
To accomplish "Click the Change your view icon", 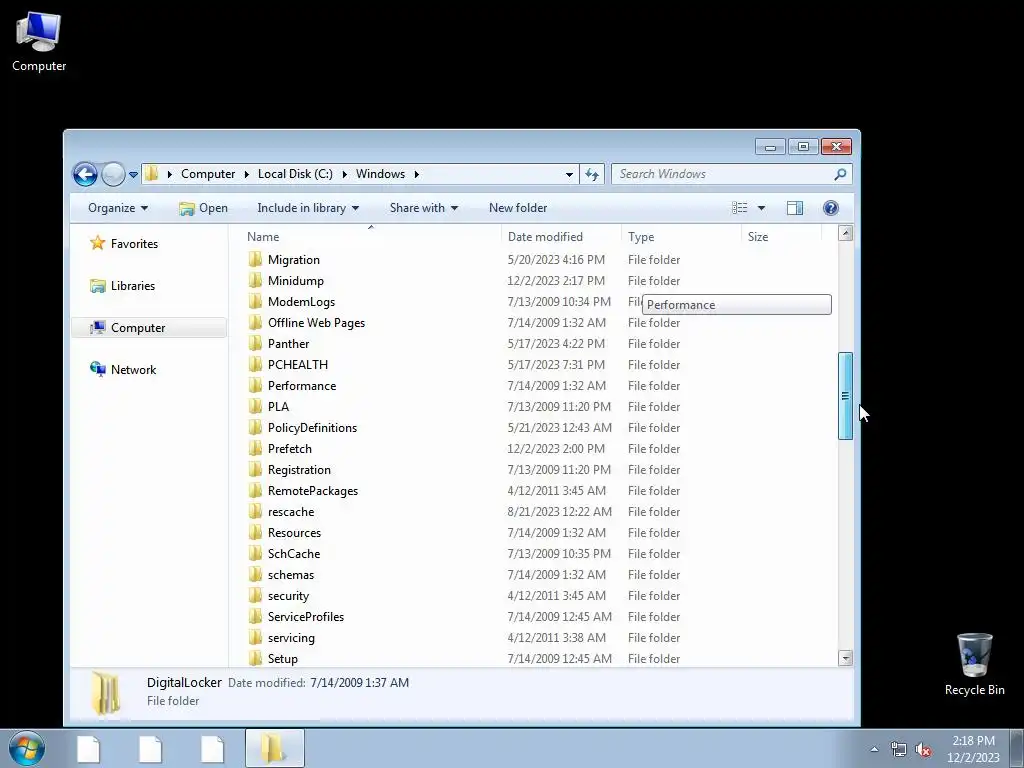I will [740, 208].
